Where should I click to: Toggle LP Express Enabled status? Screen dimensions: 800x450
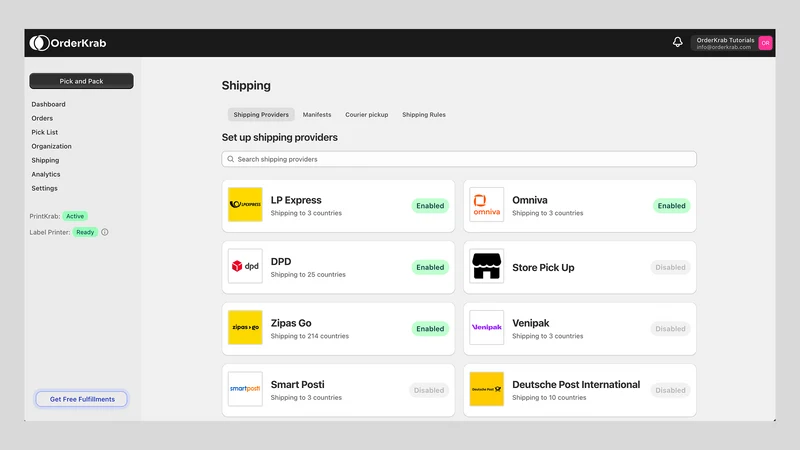(430, 206)
